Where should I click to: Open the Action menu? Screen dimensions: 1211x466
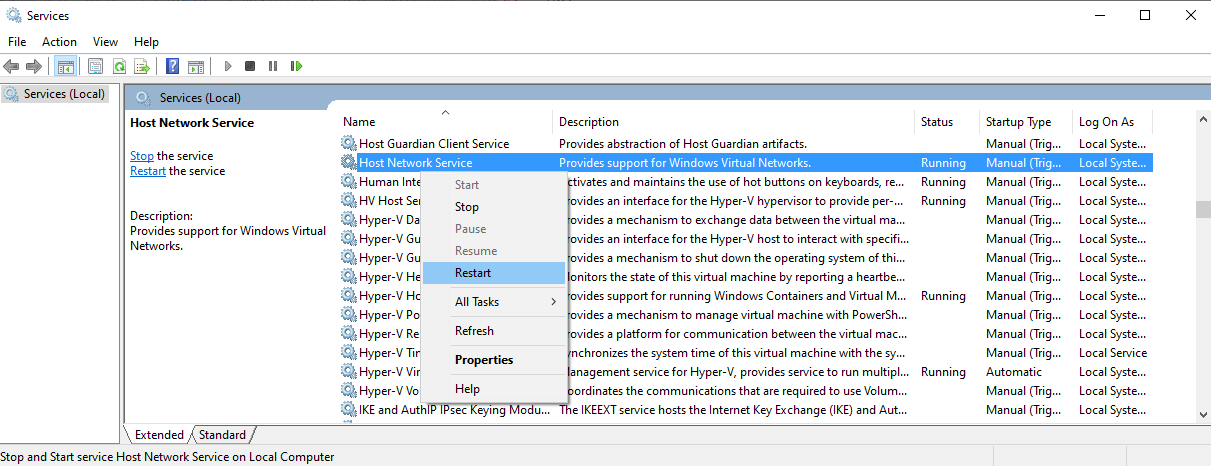(x=59, y=42)
